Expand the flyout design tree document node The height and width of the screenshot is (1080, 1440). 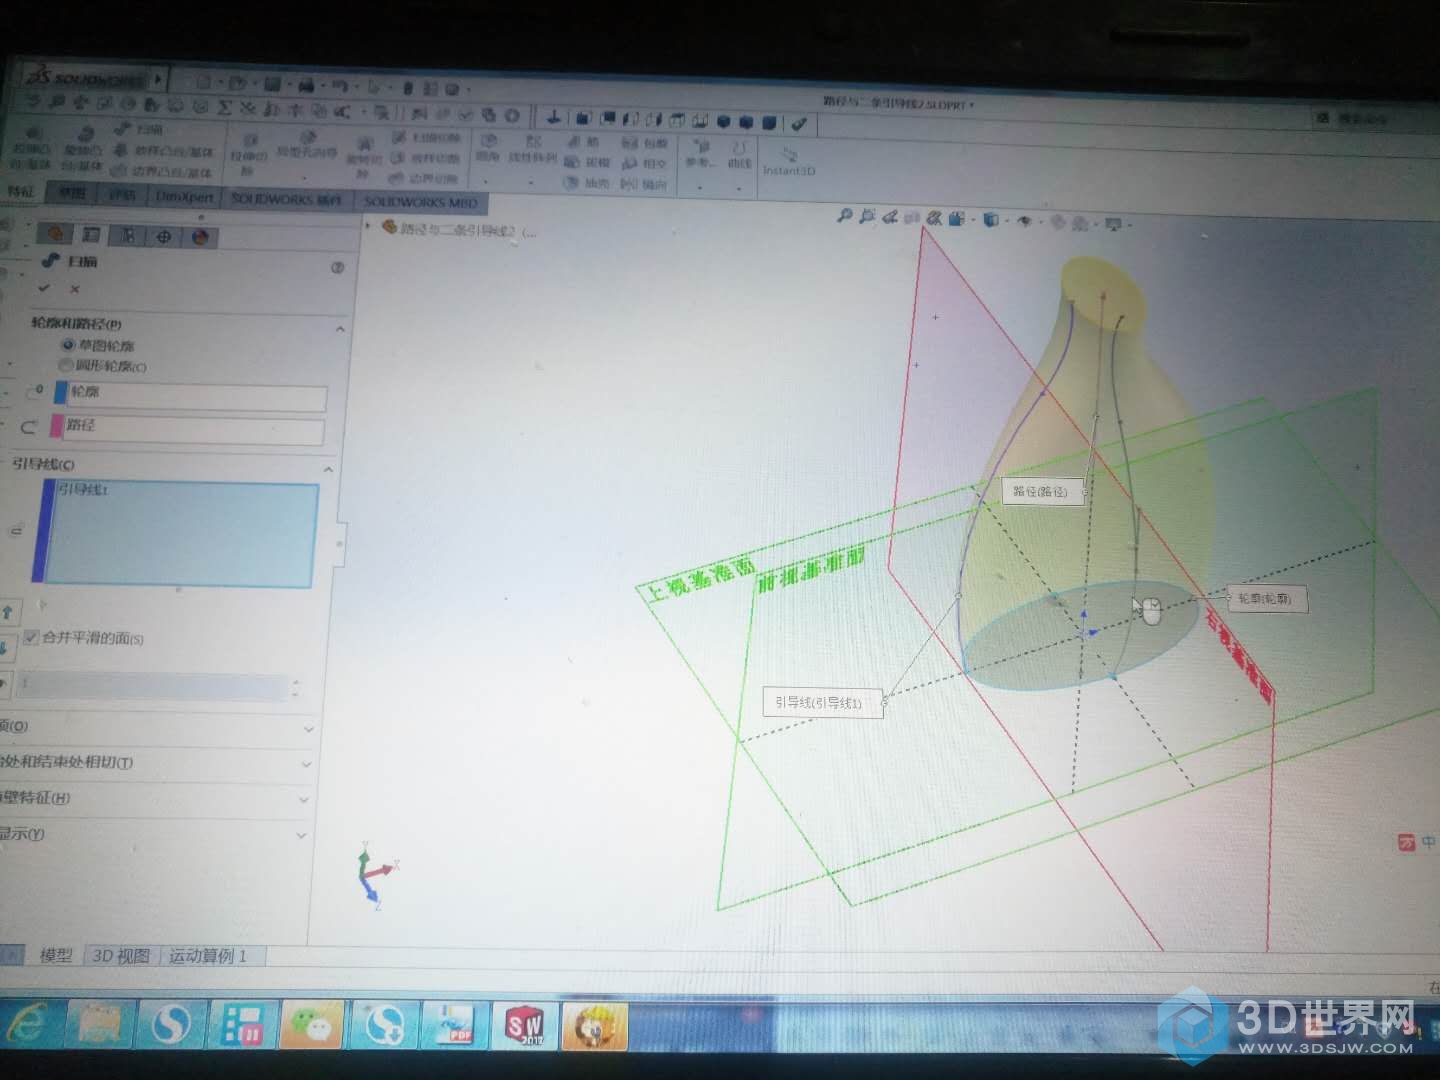coord(368,226)
